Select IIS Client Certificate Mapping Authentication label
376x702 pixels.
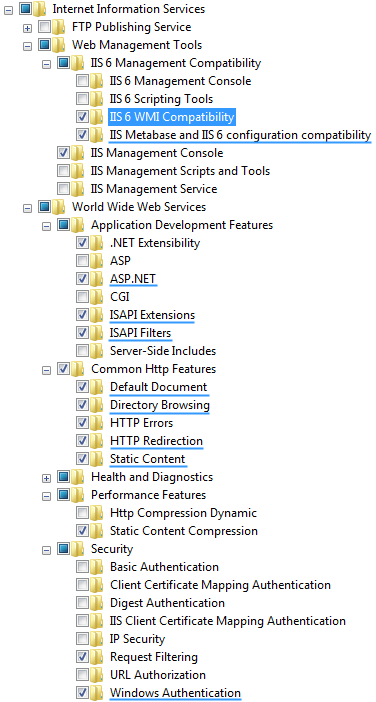point(228,621)
